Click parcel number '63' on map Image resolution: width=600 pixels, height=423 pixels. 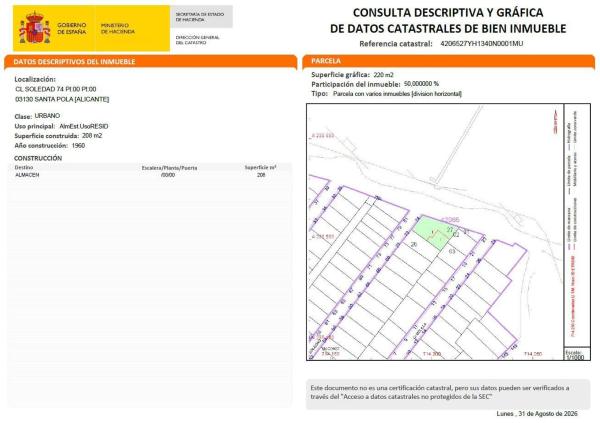452,252
